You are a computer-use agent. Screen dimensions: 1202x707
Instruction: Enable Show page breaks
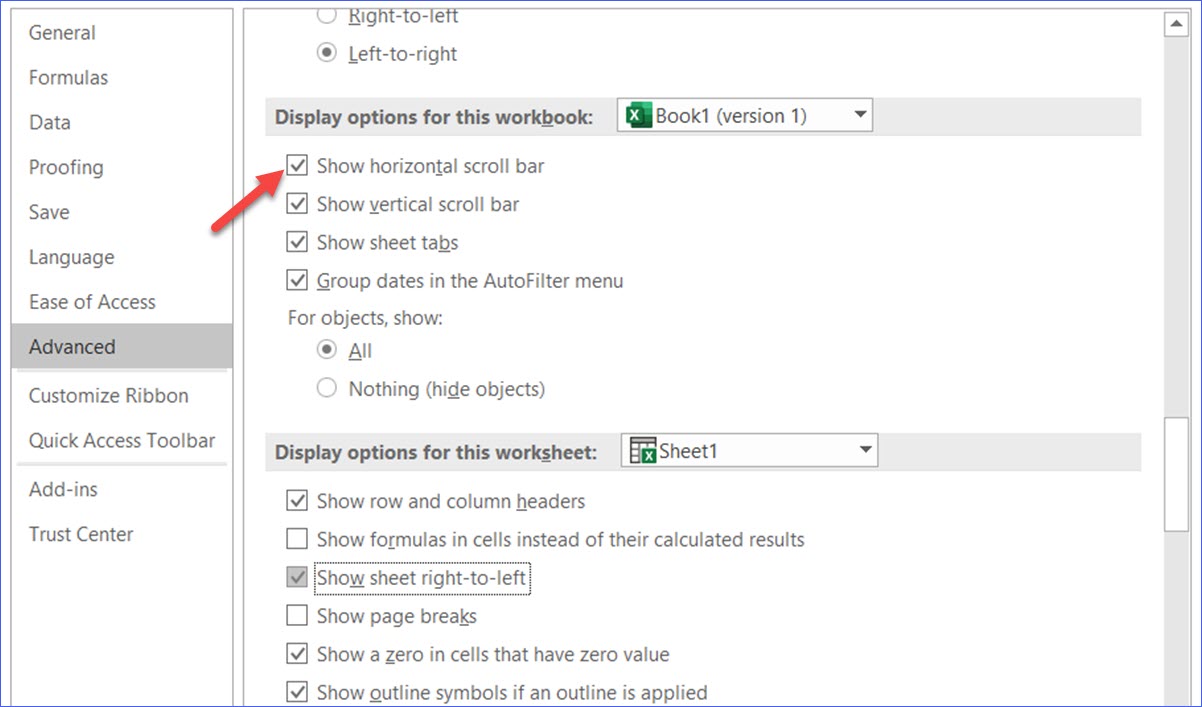click(x=297, y=615)
